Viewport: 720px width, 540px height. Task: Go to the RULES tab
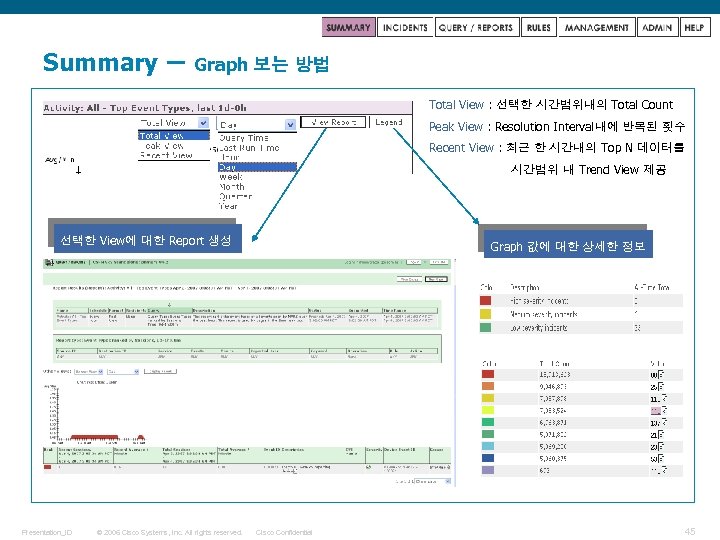[539, 28]
